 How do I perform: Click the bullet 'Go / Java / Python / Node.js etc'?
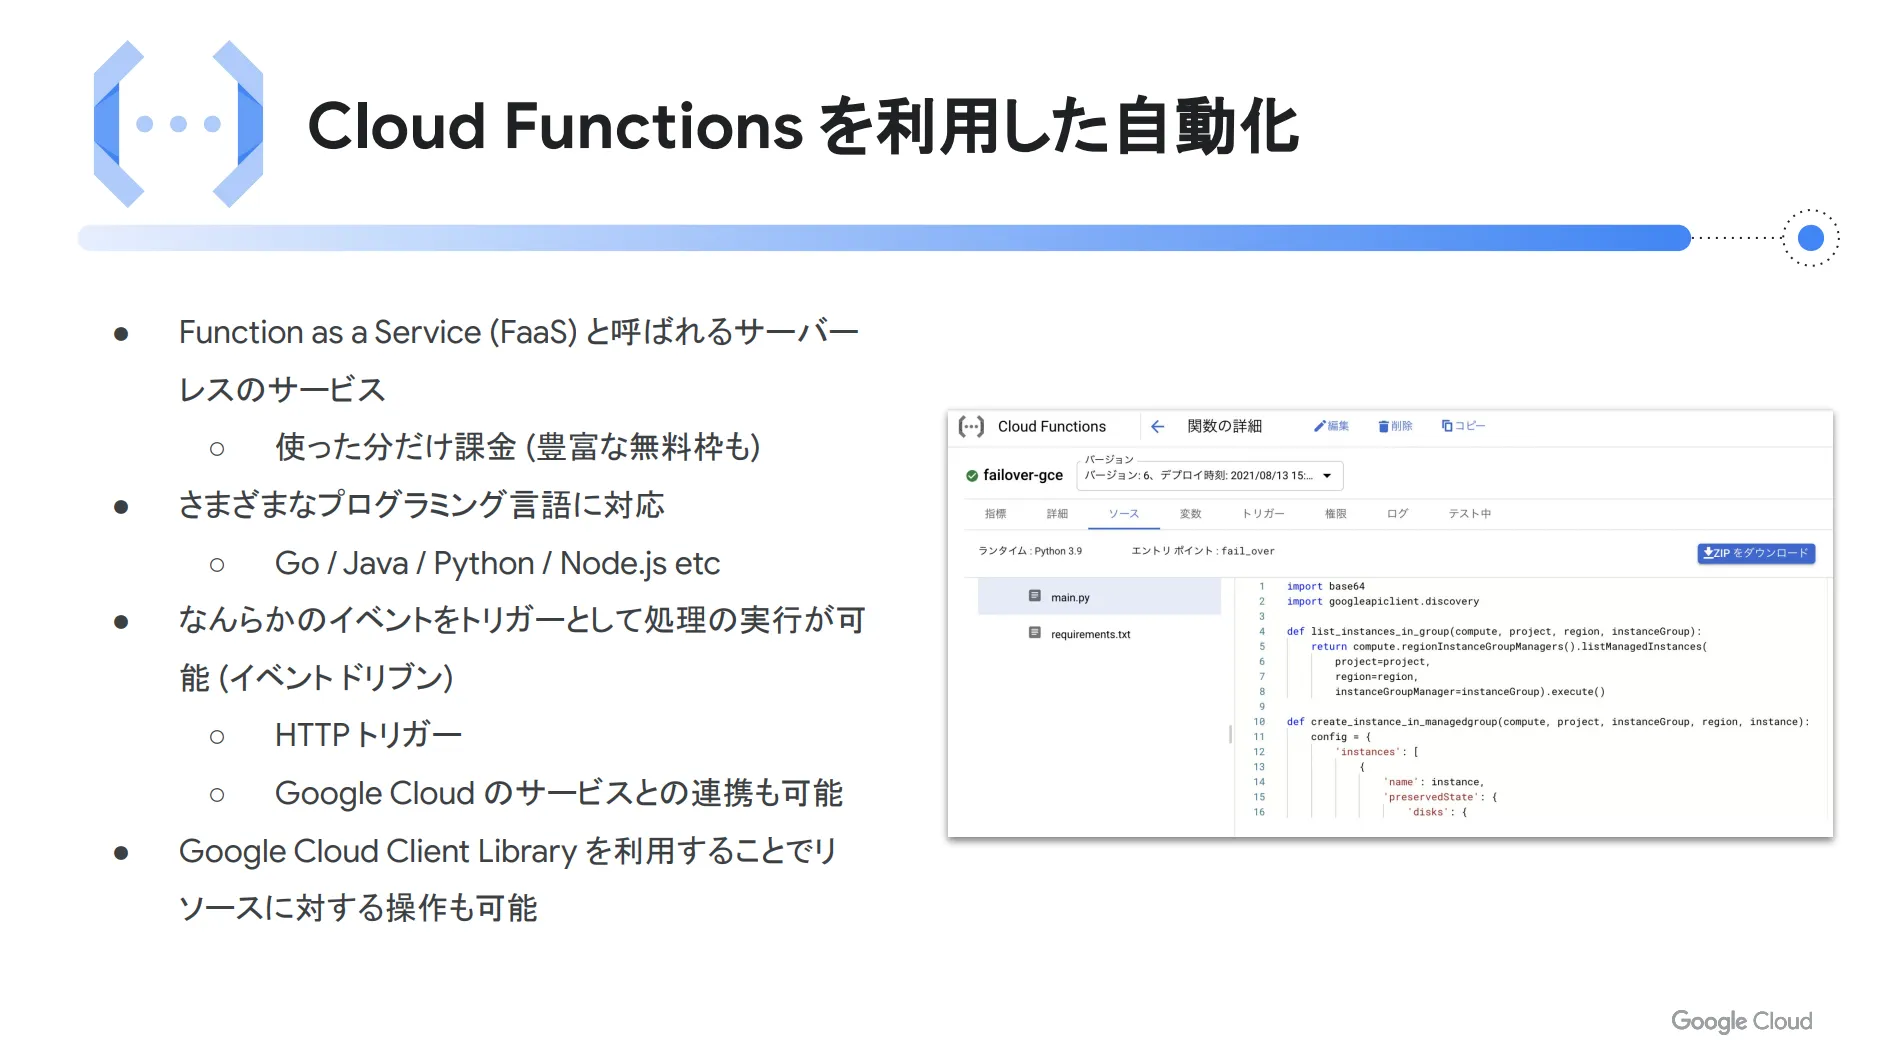pyautogui.click(x=497, y=563)
